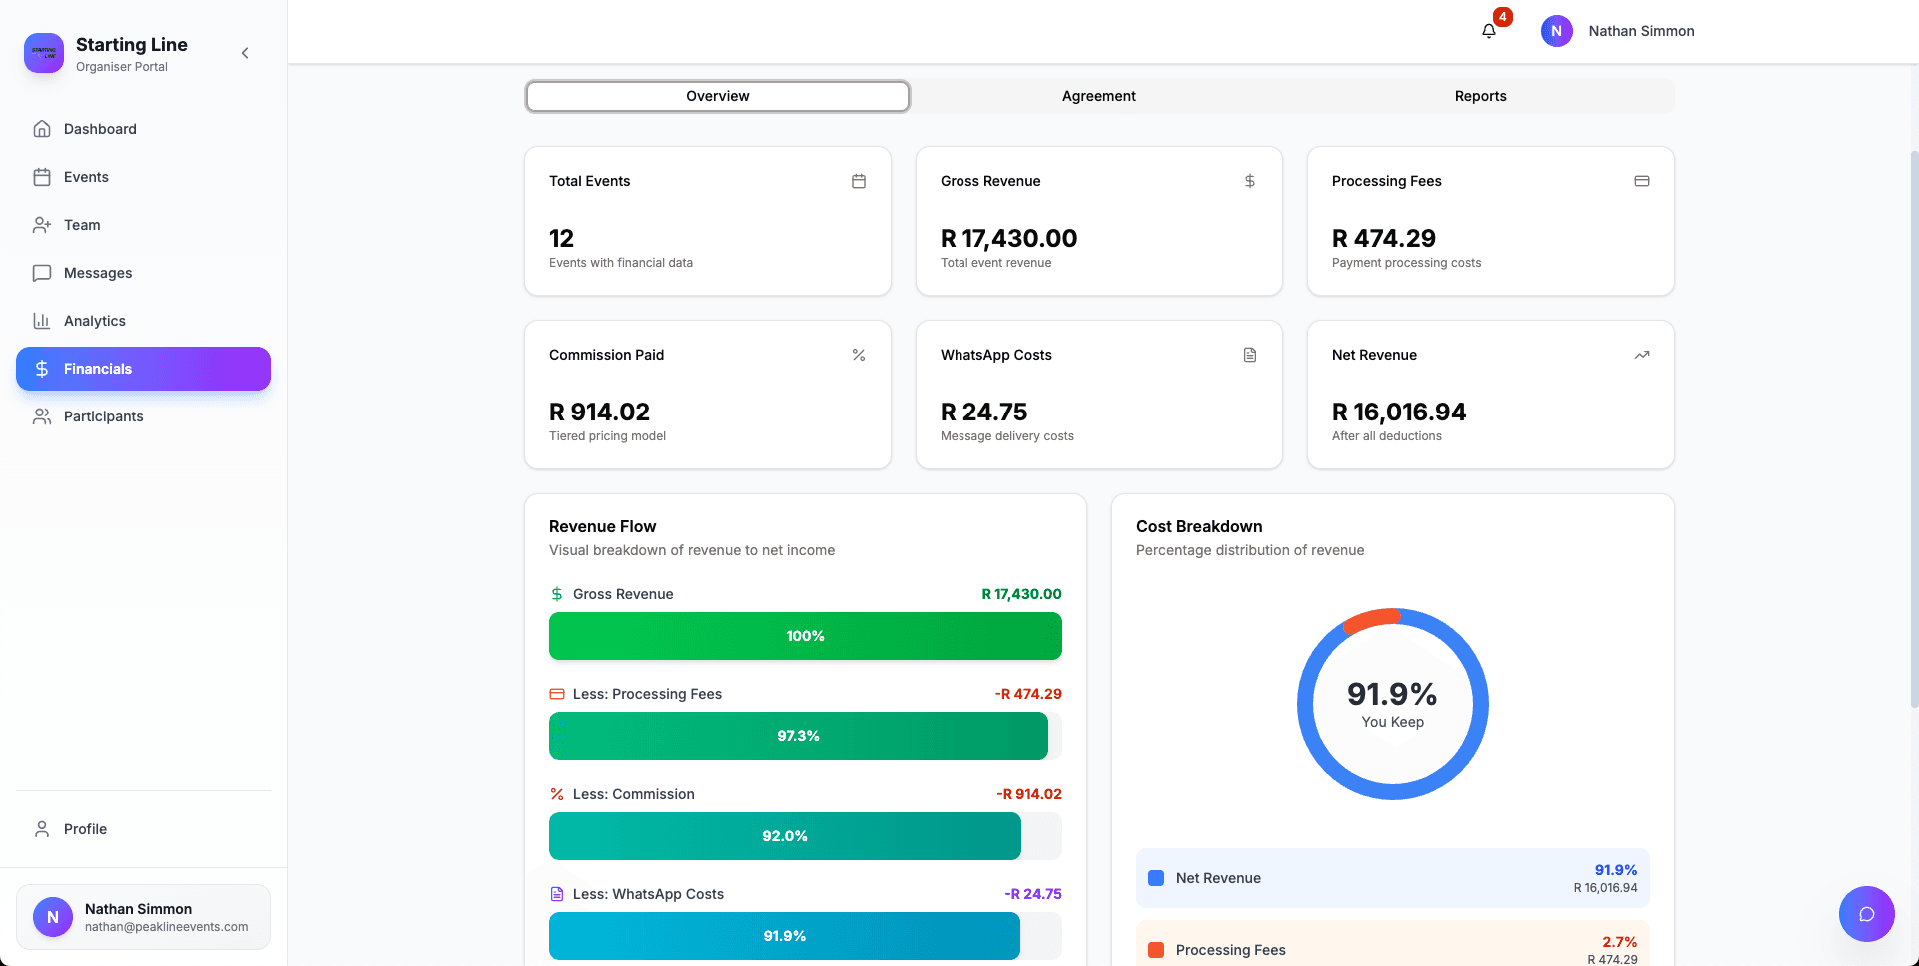Screen dimensions: 1919x966
Task: Open notifications via the bell icon
Action: tap(1488, 31)
